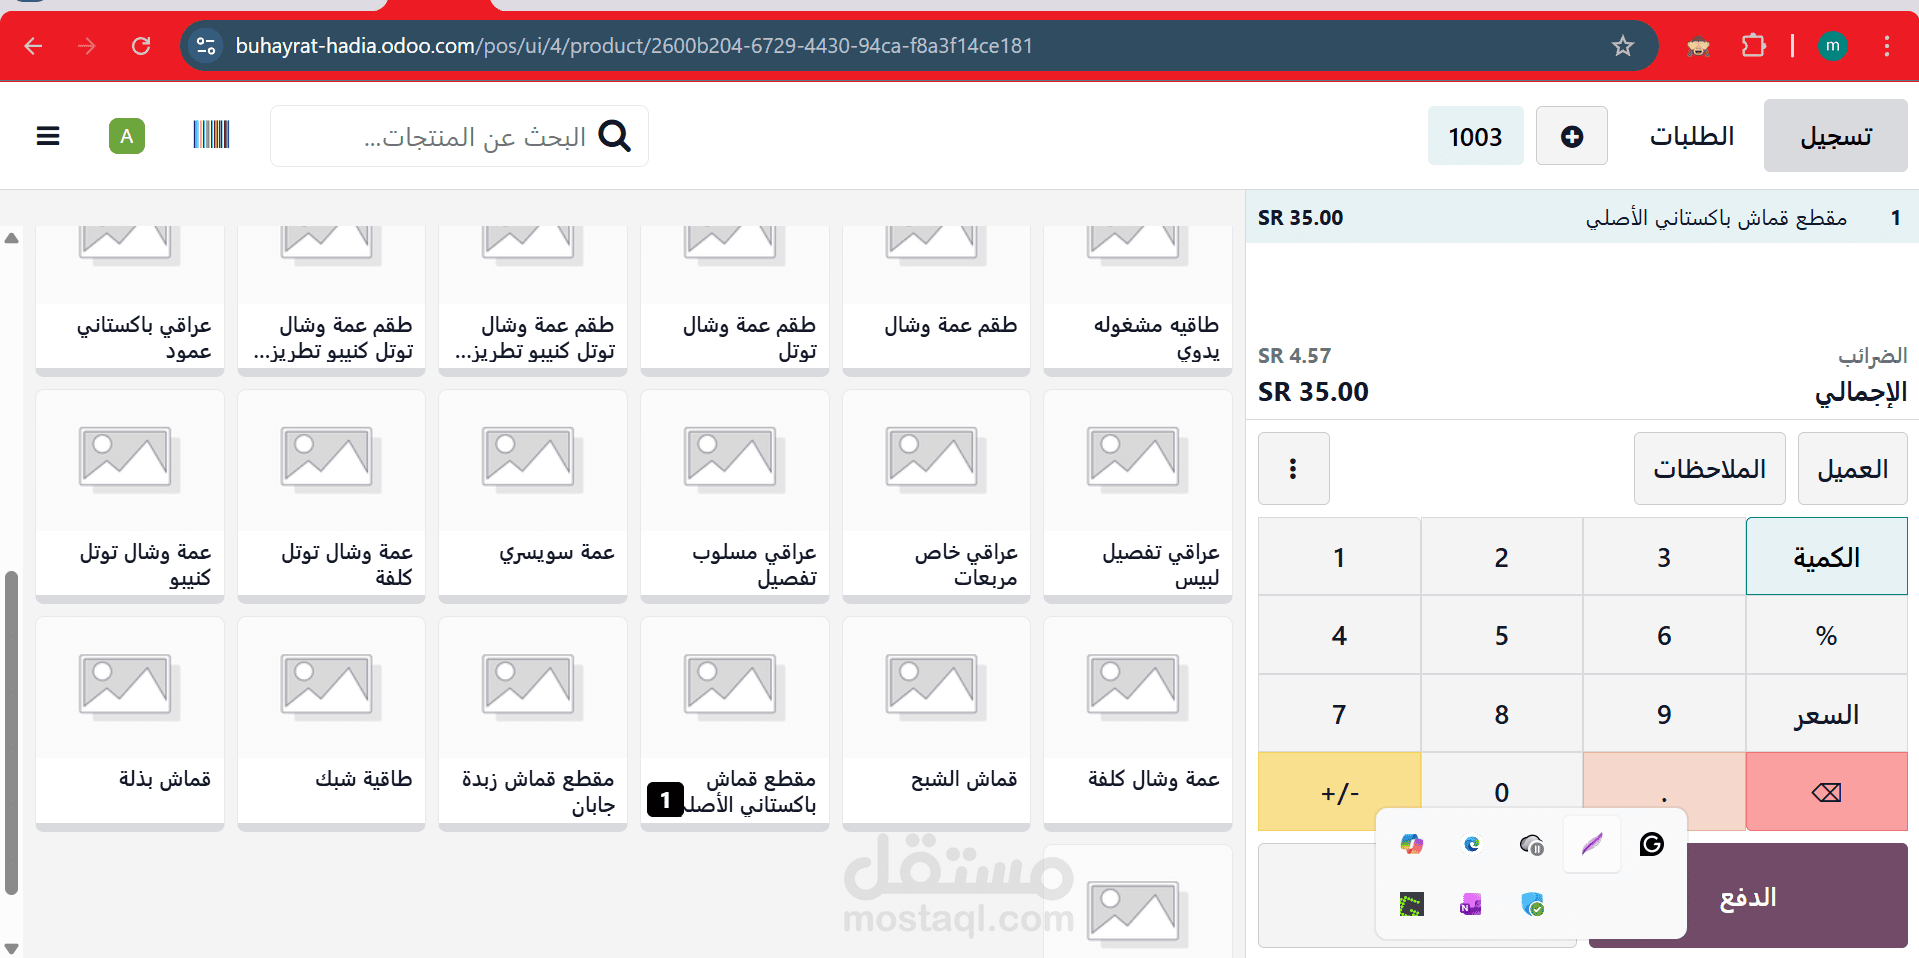Add product عراقي مسلوب تفصيل
Screen dimensions: 1919x958
click(x=735, y=496)
